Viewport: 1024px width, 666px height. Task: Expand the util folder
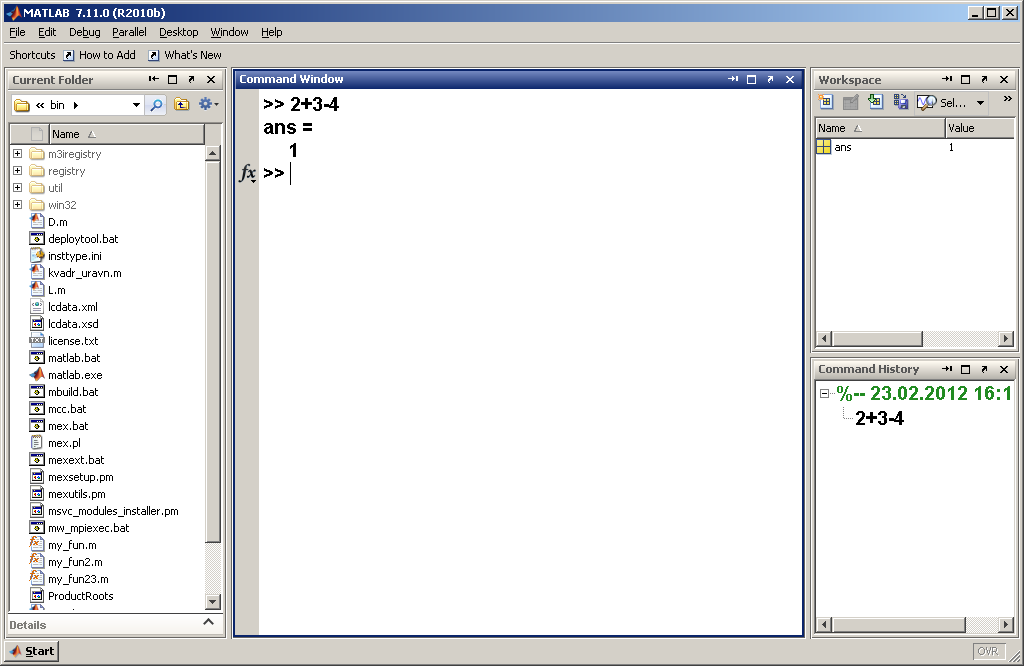click(18, 187)
